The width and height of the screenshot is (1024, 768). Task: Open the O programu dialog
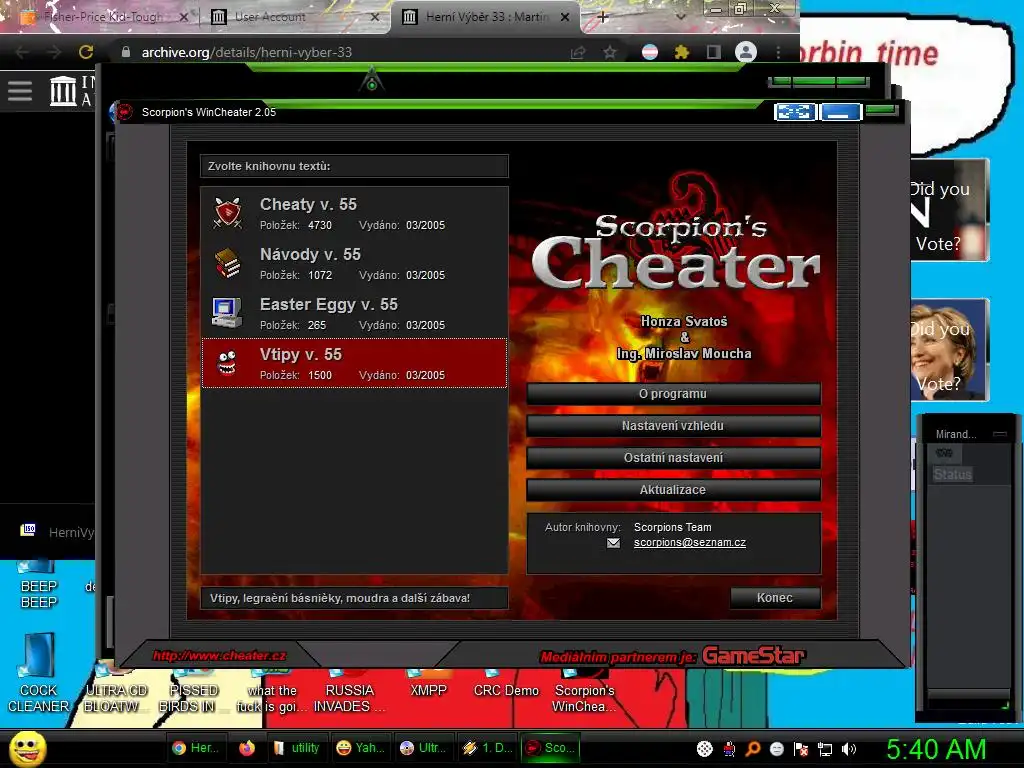[673, 394]
